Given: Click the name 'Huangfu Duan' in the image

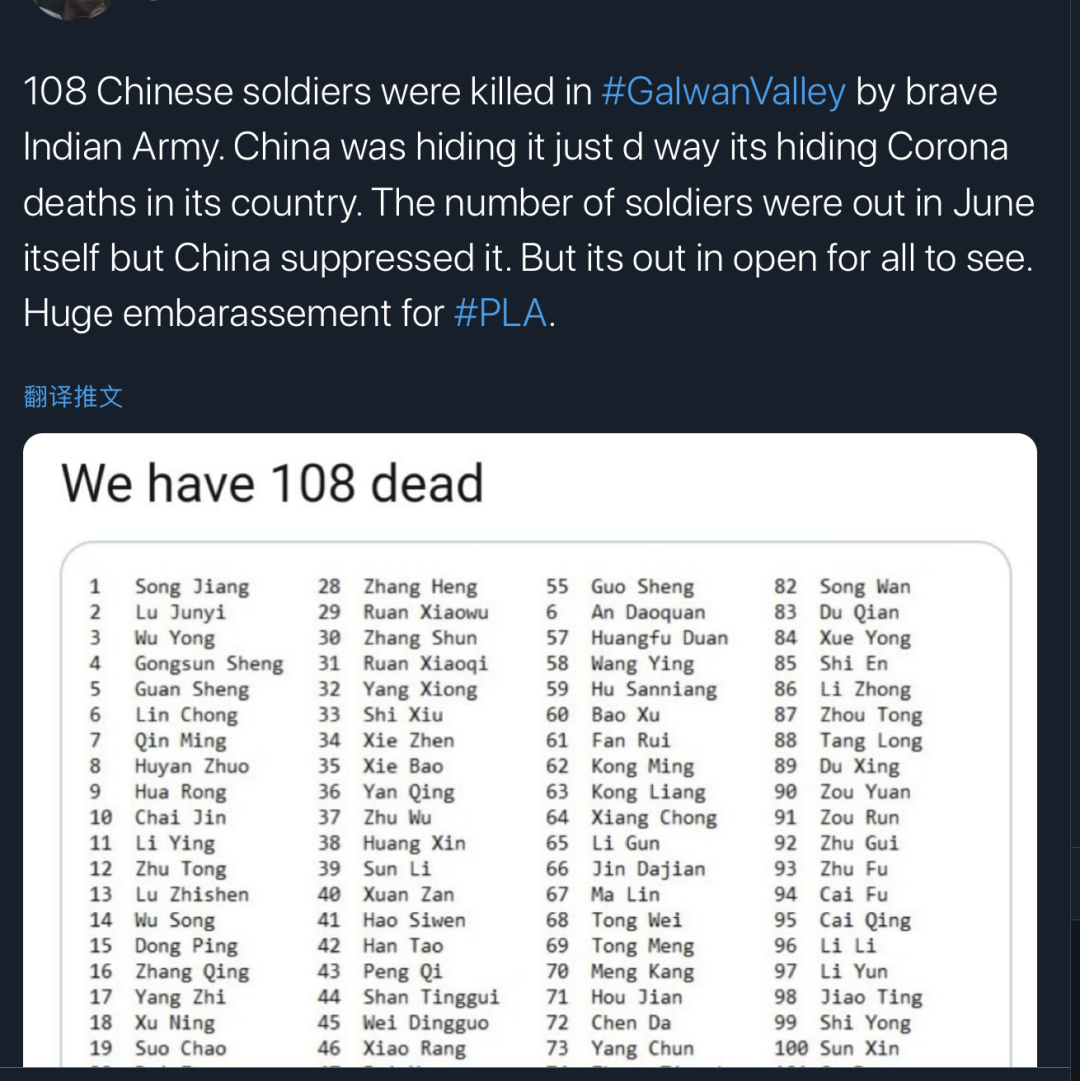Looking at the screenshot, I should point(659,638).
